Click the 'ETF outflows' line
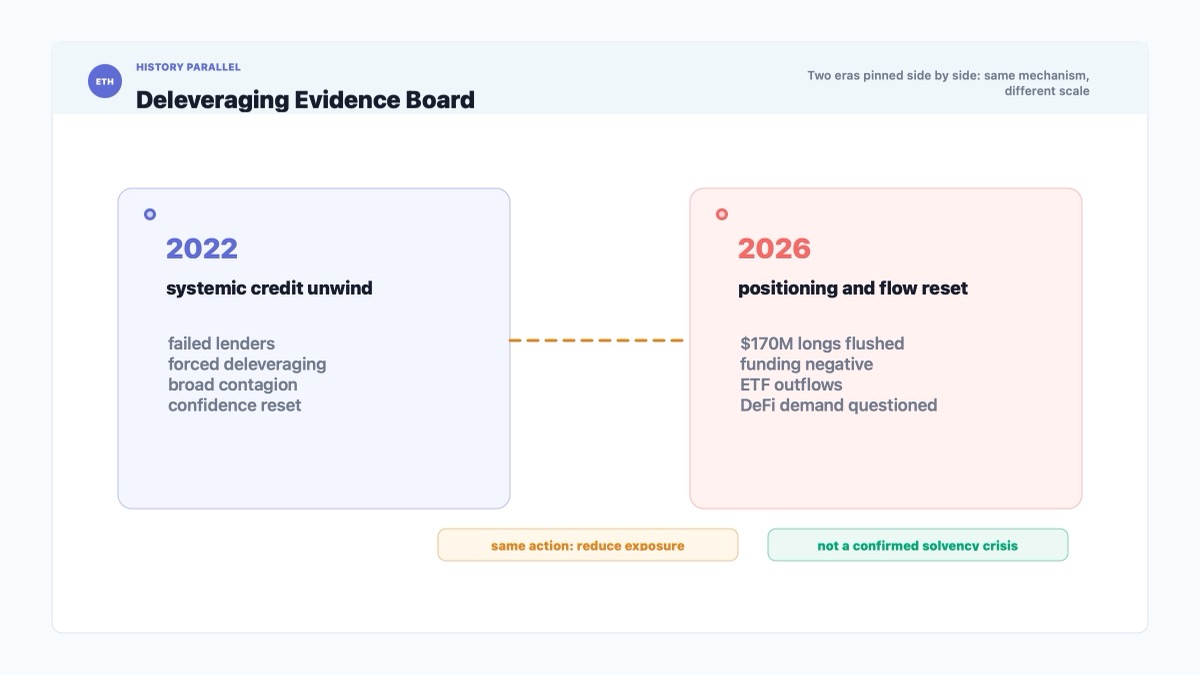The image size is (1200, 675). tap(791, 385)
